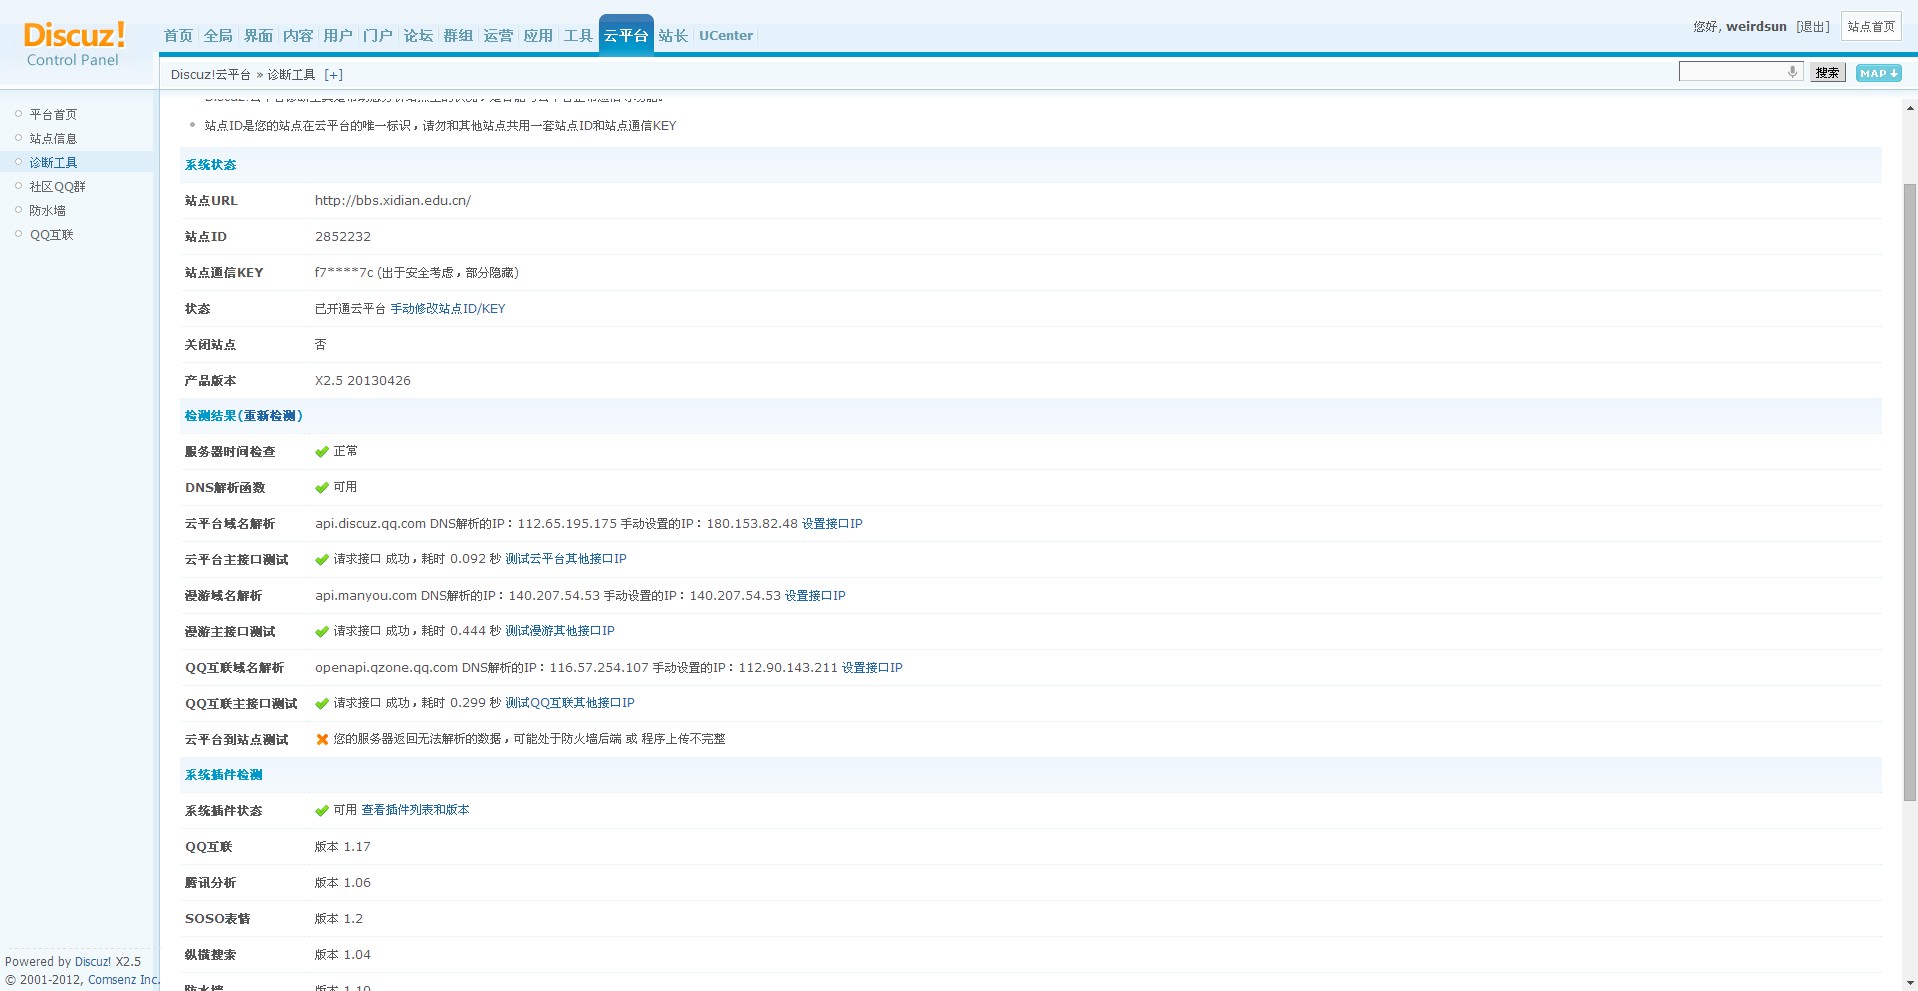Click 测试漫游其他接口IP link
Image resolution: width=1918 pixels, height=991 pixels.
coord(560,631)
